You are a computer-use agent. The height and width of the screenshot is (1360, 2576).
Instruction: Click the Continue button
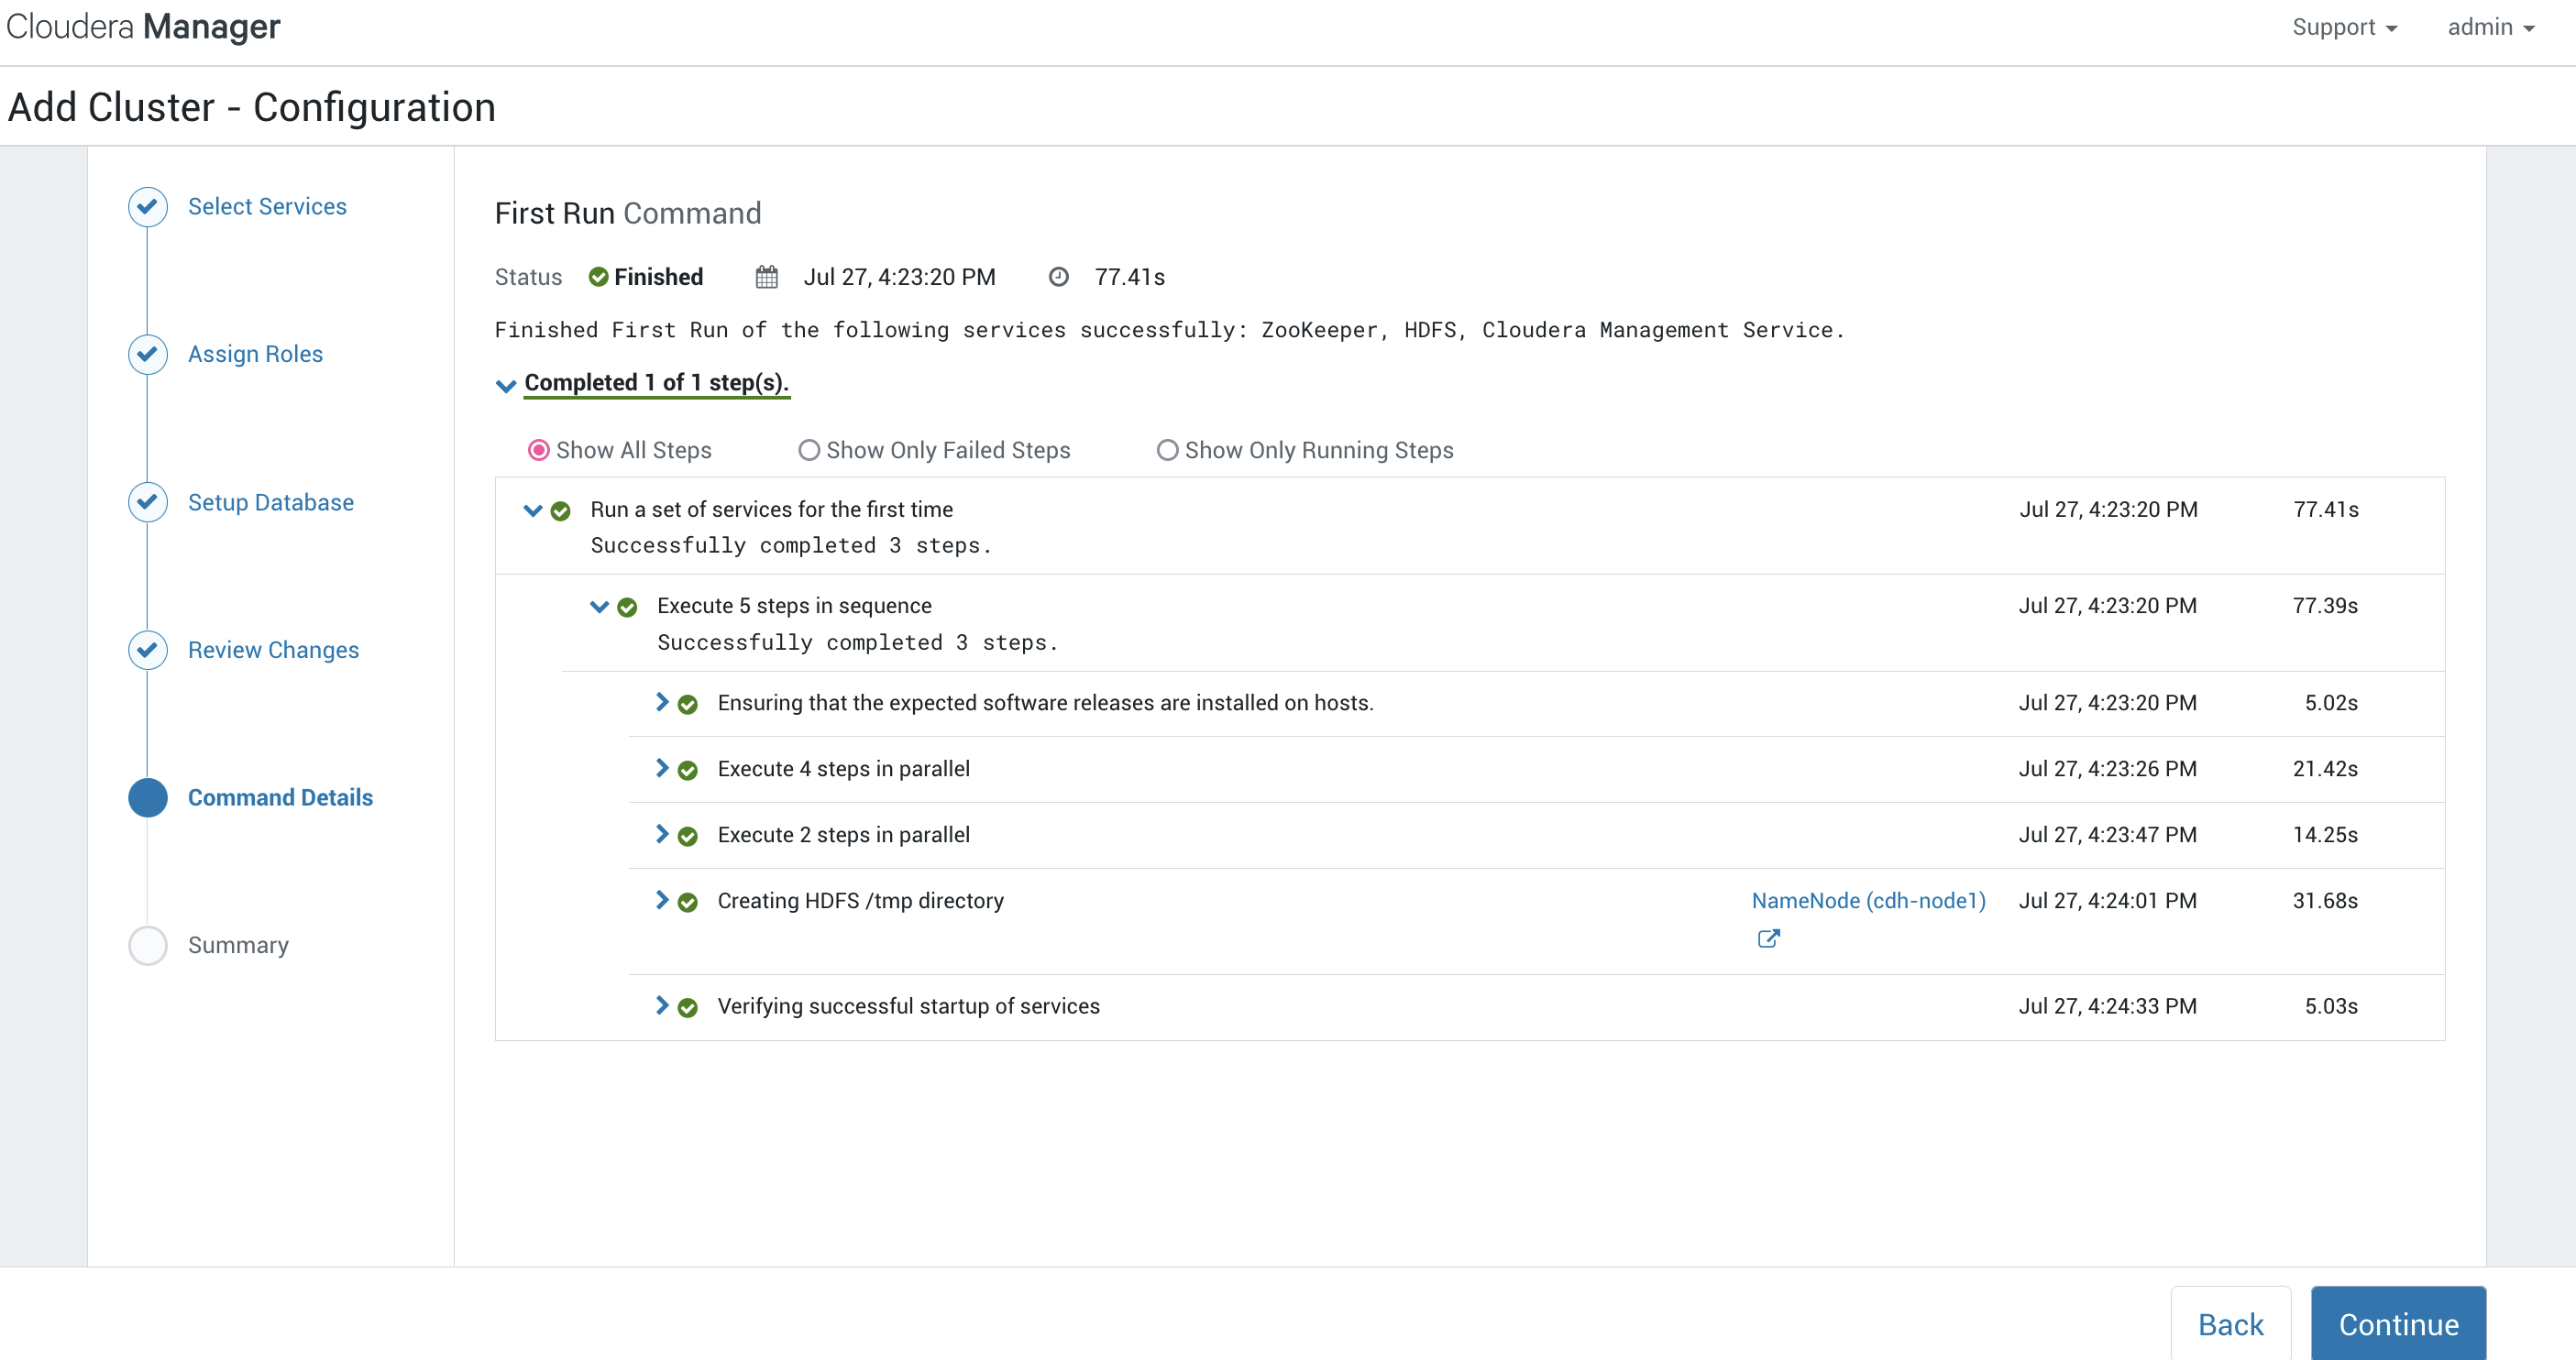(2398, 1324)
